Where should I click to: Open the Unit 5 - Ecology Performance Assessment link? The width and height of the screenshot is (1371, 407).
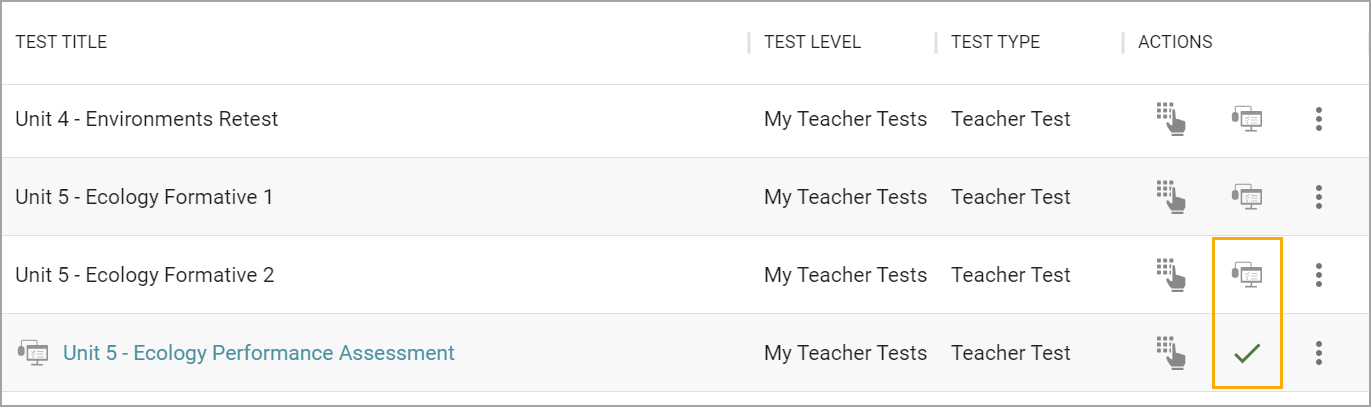(259, 353)
